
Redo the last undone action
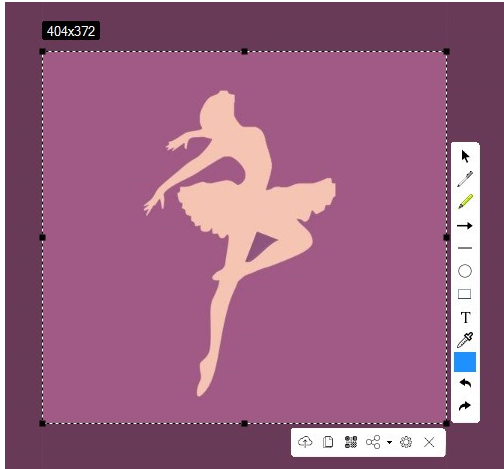point(465,406)
